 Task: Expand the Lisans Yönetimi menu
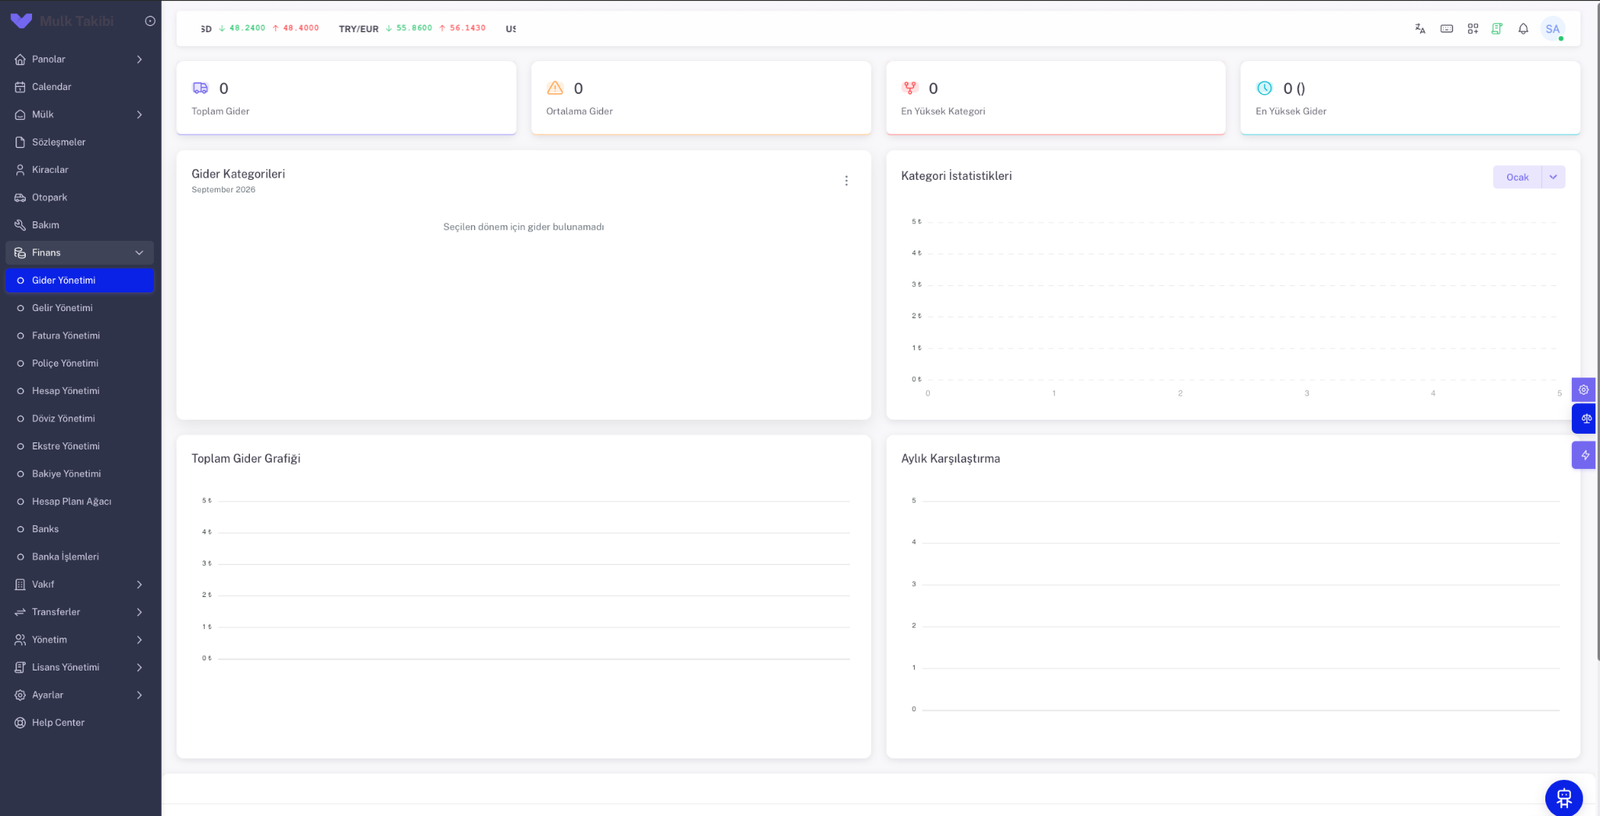pos(80,667)
